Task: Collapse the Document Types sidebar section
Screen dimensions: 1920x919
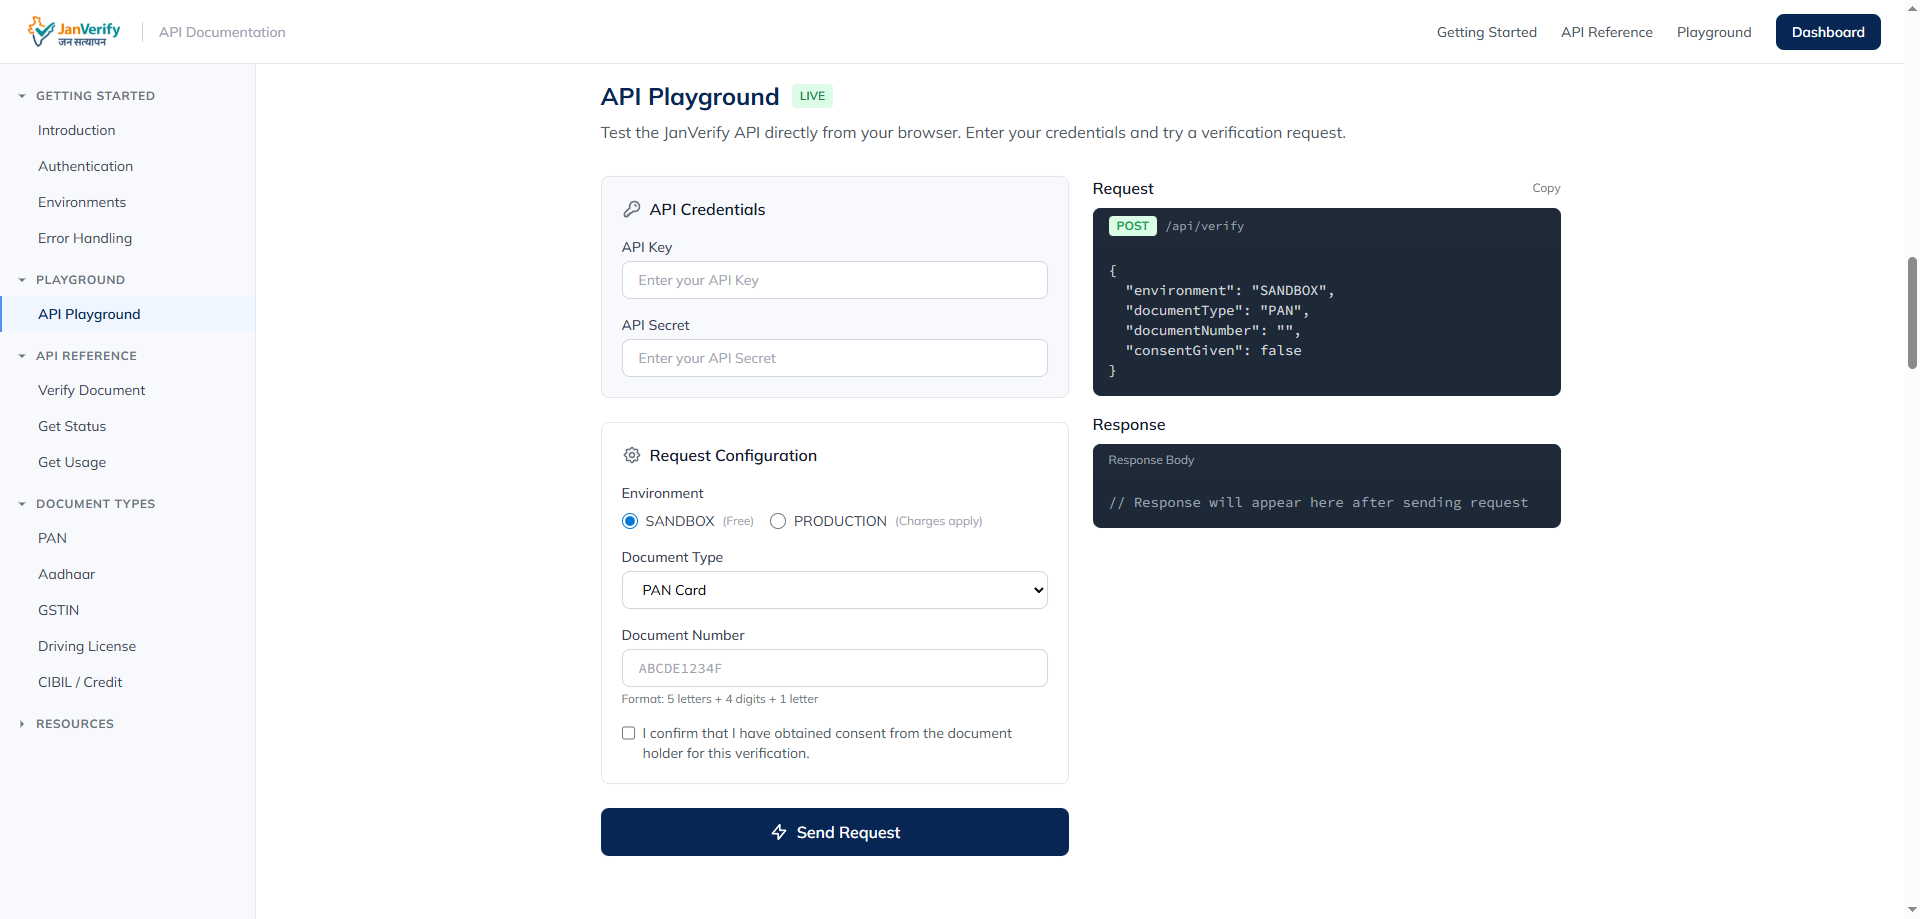Action: 22,504
